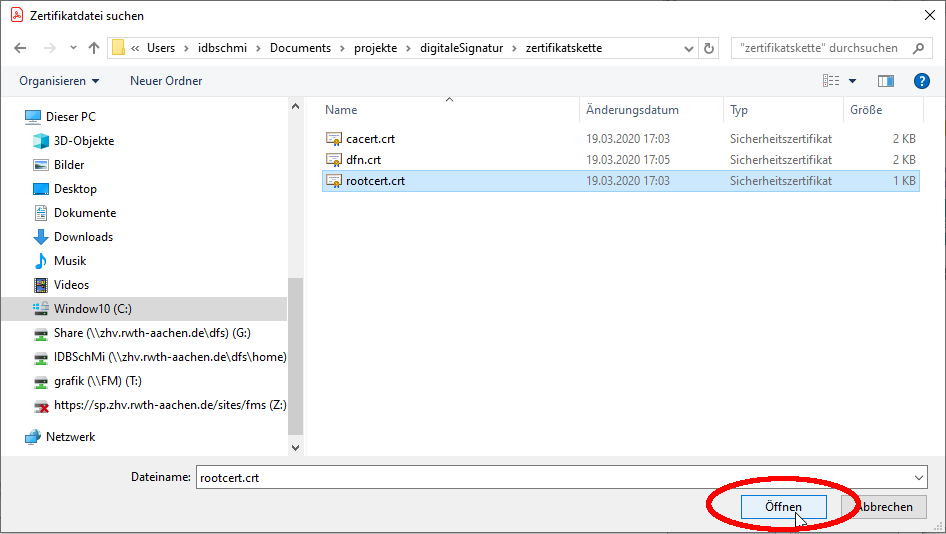946x534 pixels.
Task: Open Musik folder in sidebar
Action: coord(70,261)
